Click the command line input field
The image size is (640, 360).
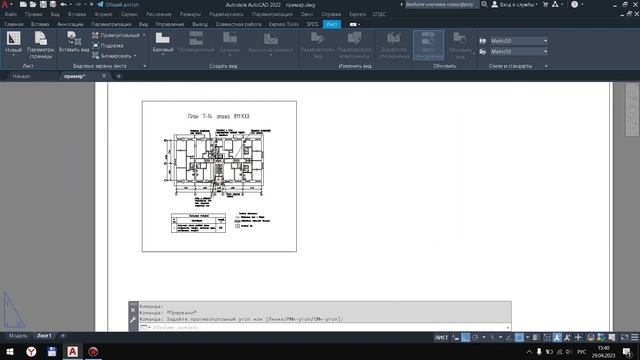[x=324, y=327]
